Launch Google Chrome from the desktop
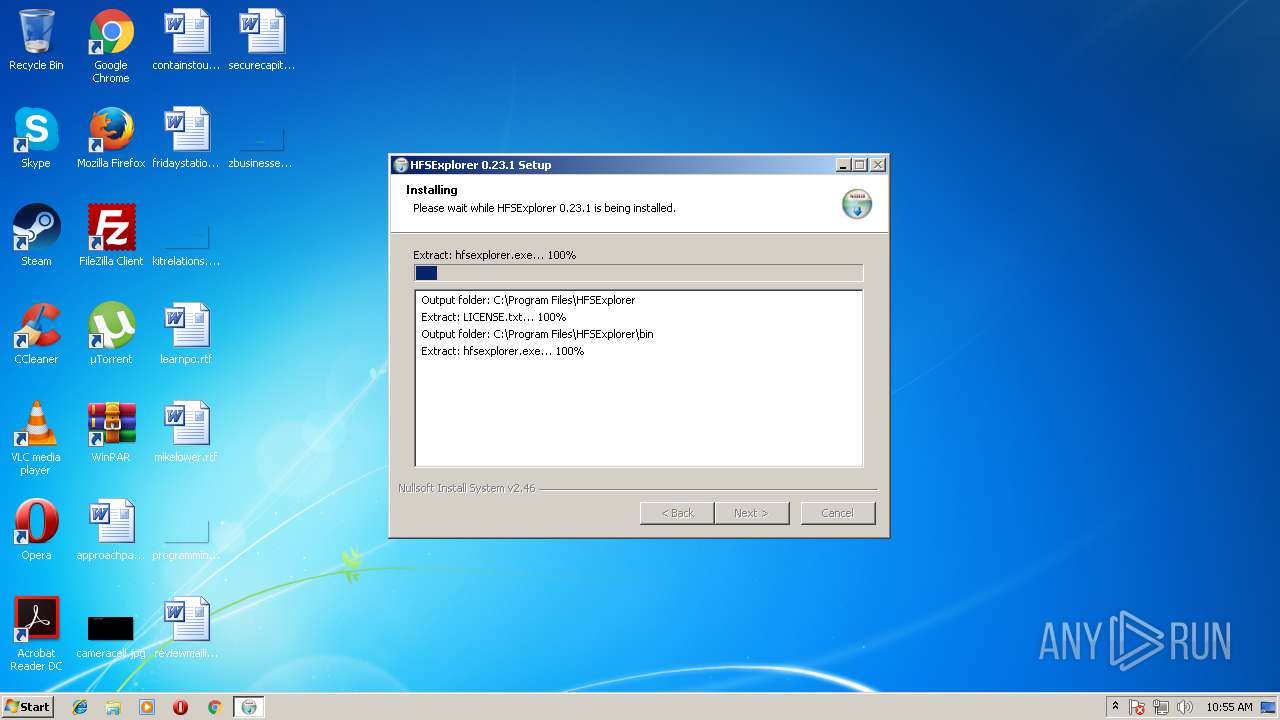This screenshot has width=1280, height=720. pyautogui.click(x=111, y=46)
